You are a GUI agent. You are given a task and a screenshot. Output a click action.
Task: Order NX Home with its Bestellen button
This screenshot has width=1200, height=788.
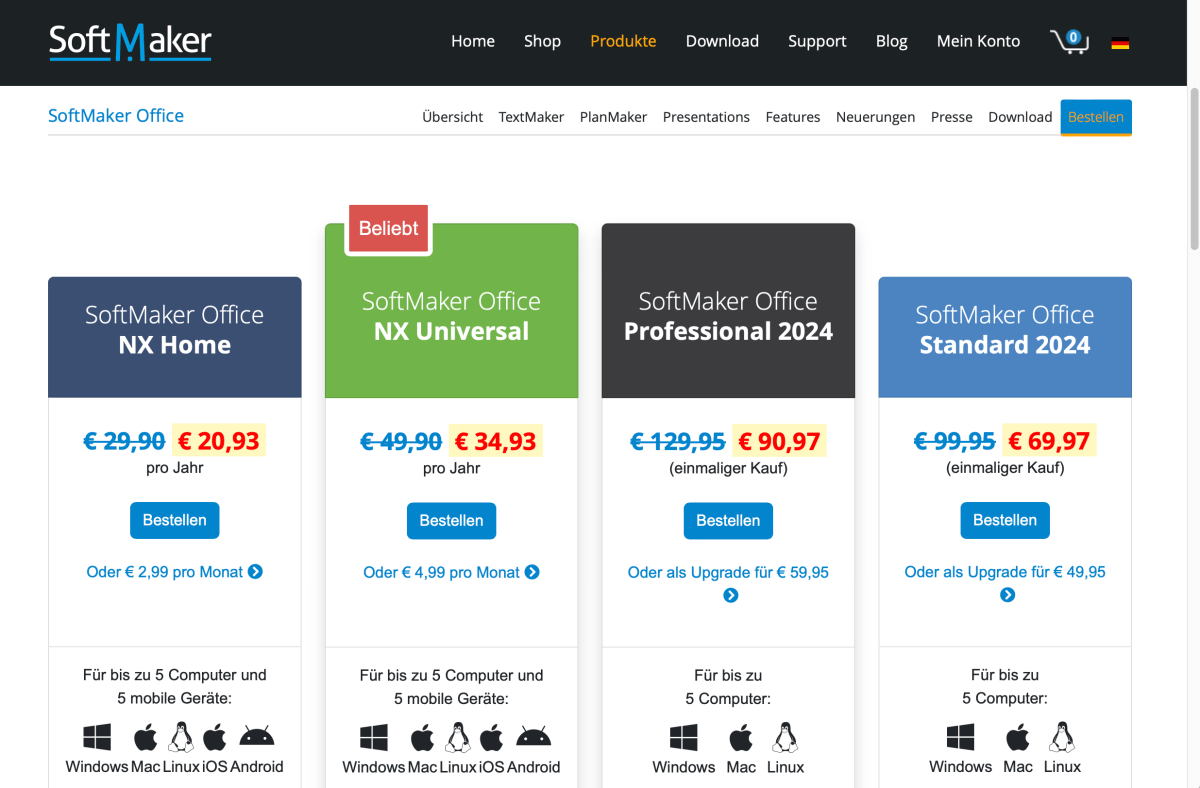coord(175,520)
